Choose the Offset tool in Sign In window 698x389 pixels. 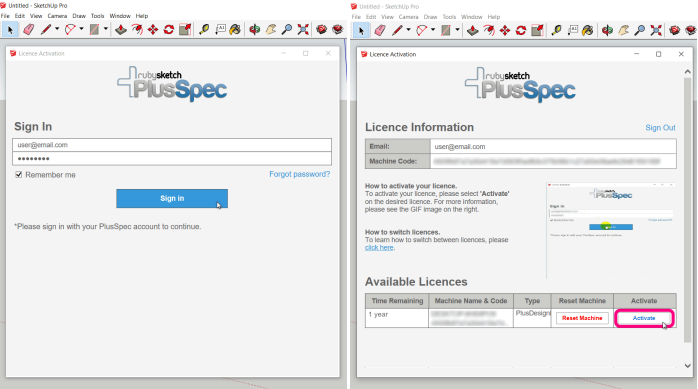[137, 30]
